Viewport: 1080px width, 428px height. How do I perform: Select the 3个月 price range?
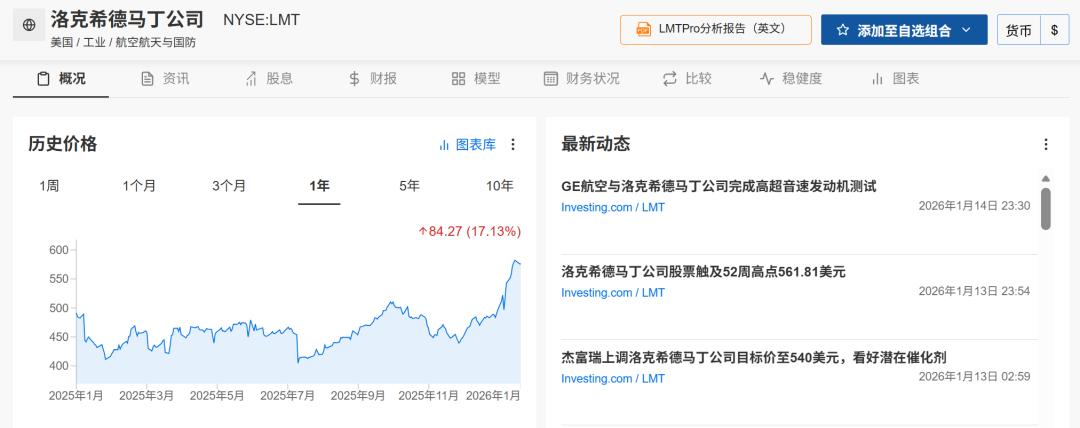(229, 185)
